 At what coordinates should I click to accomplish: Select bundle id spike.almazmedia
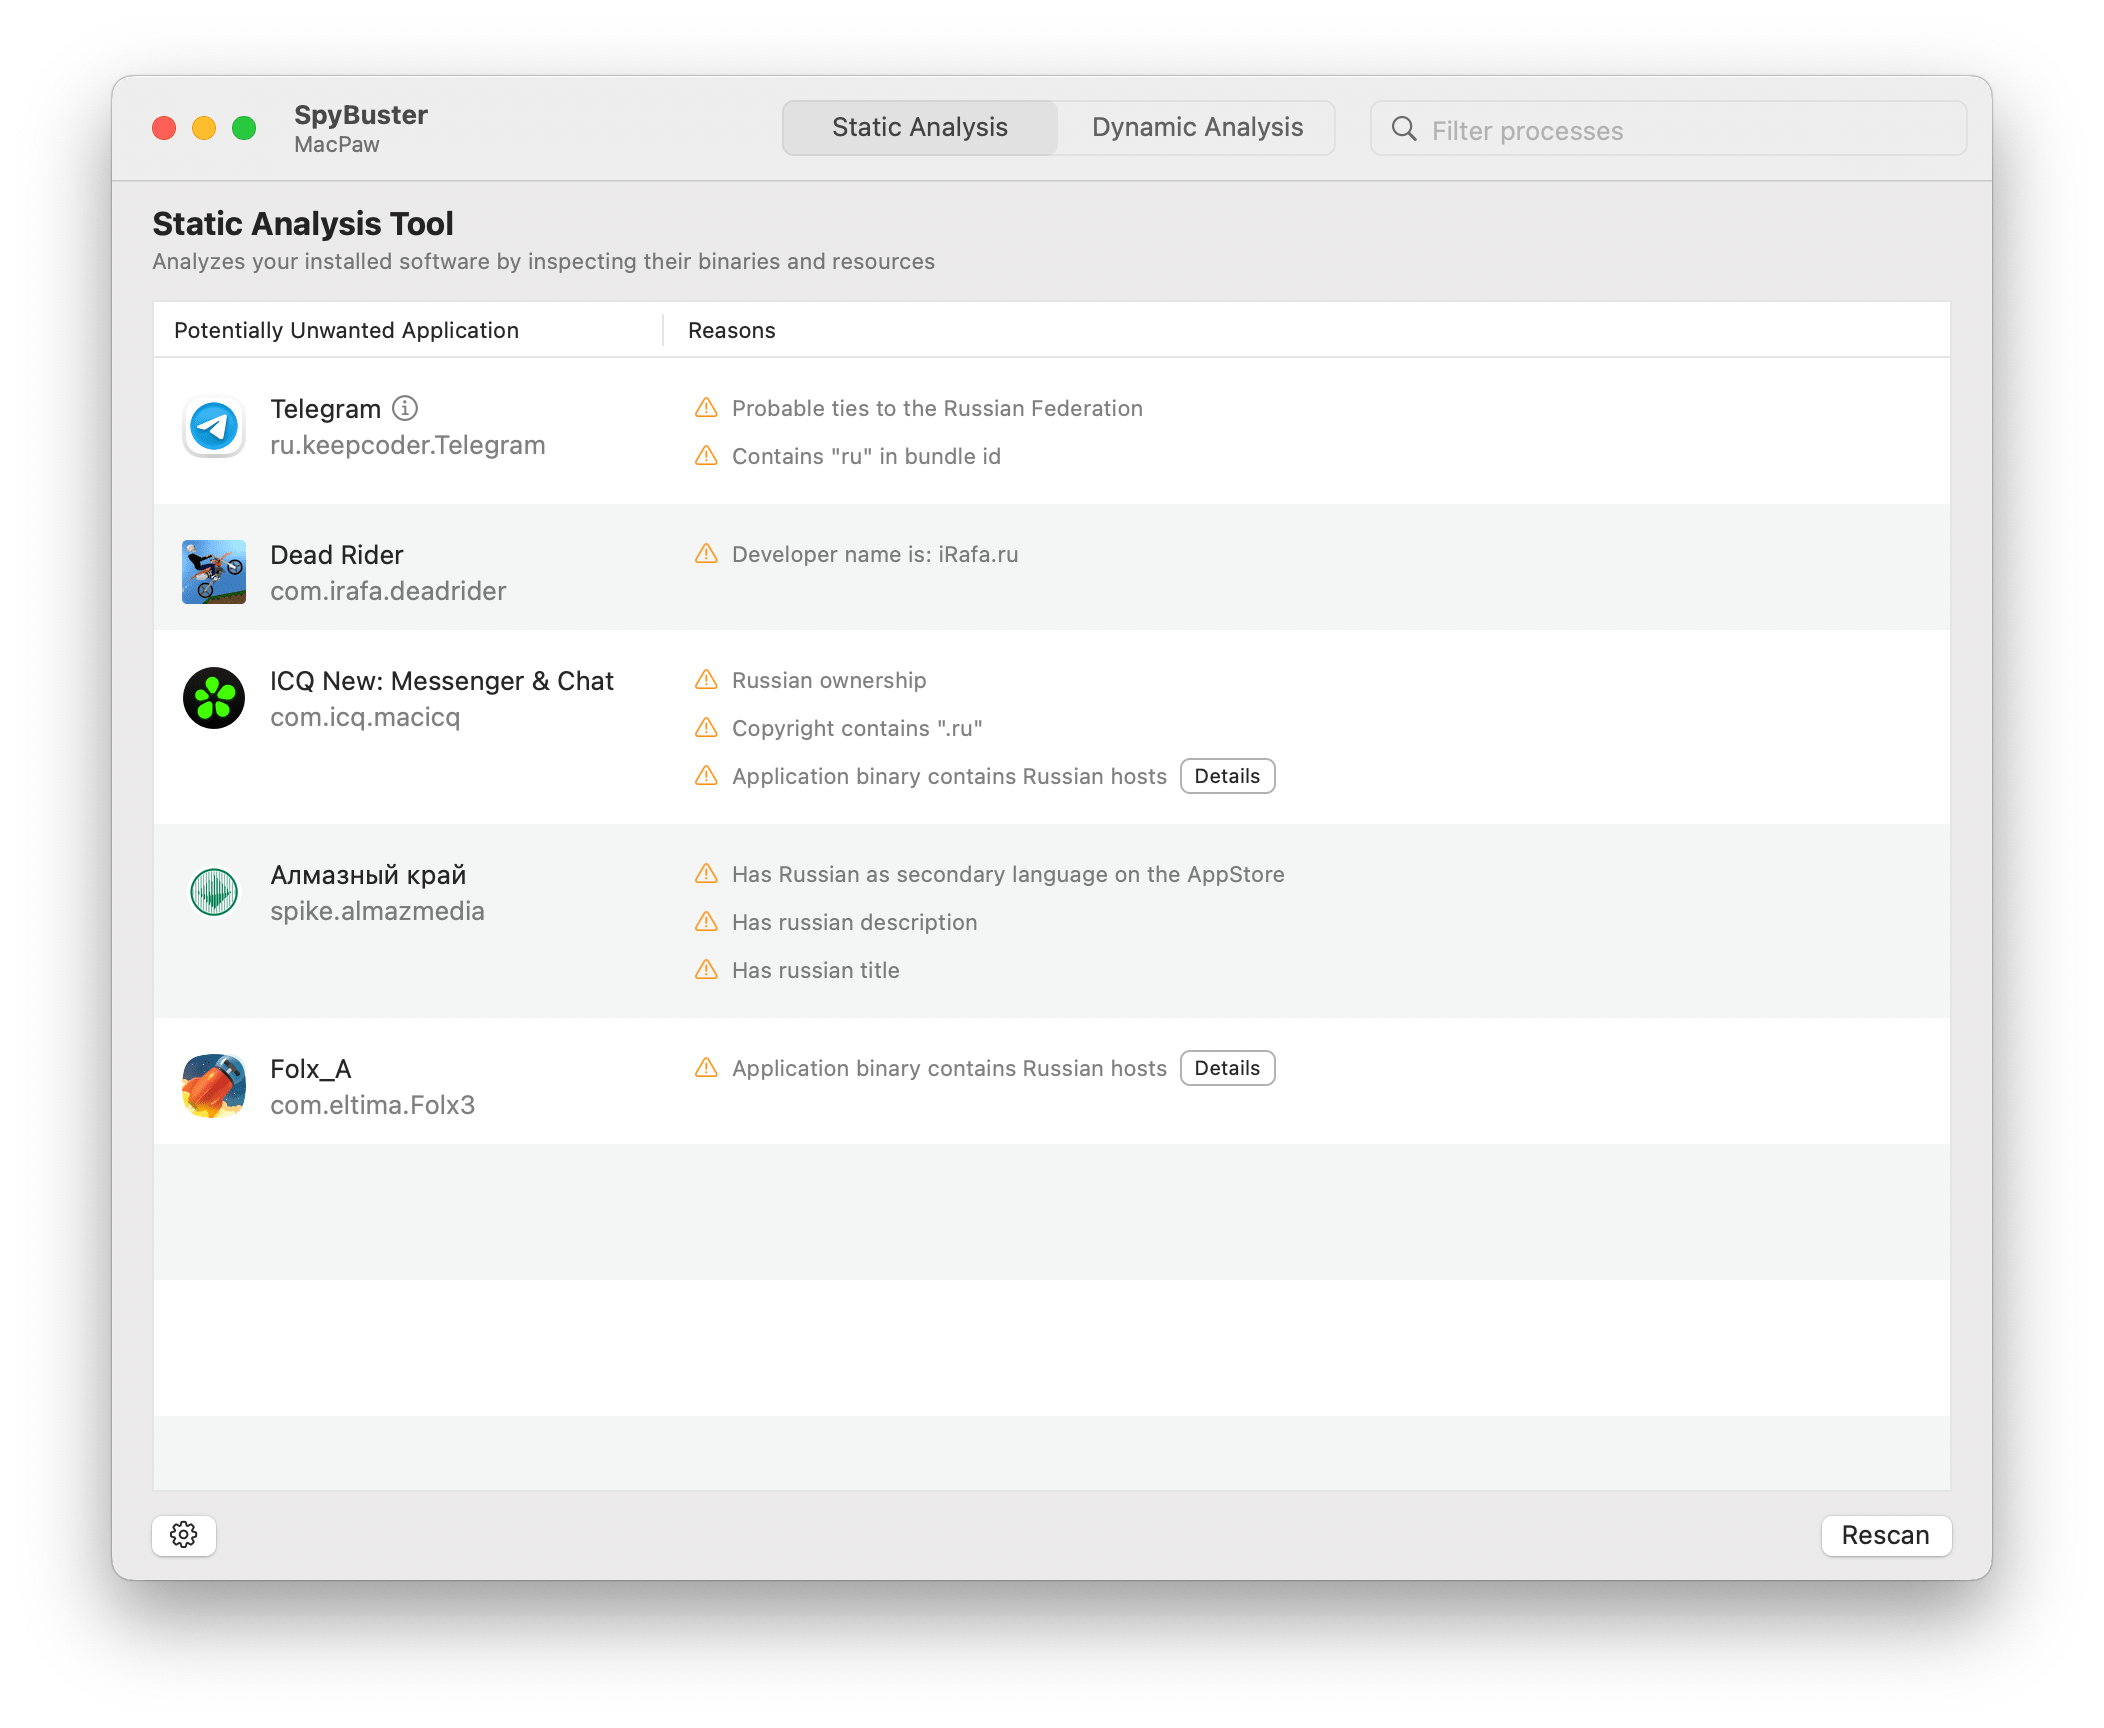377,911
